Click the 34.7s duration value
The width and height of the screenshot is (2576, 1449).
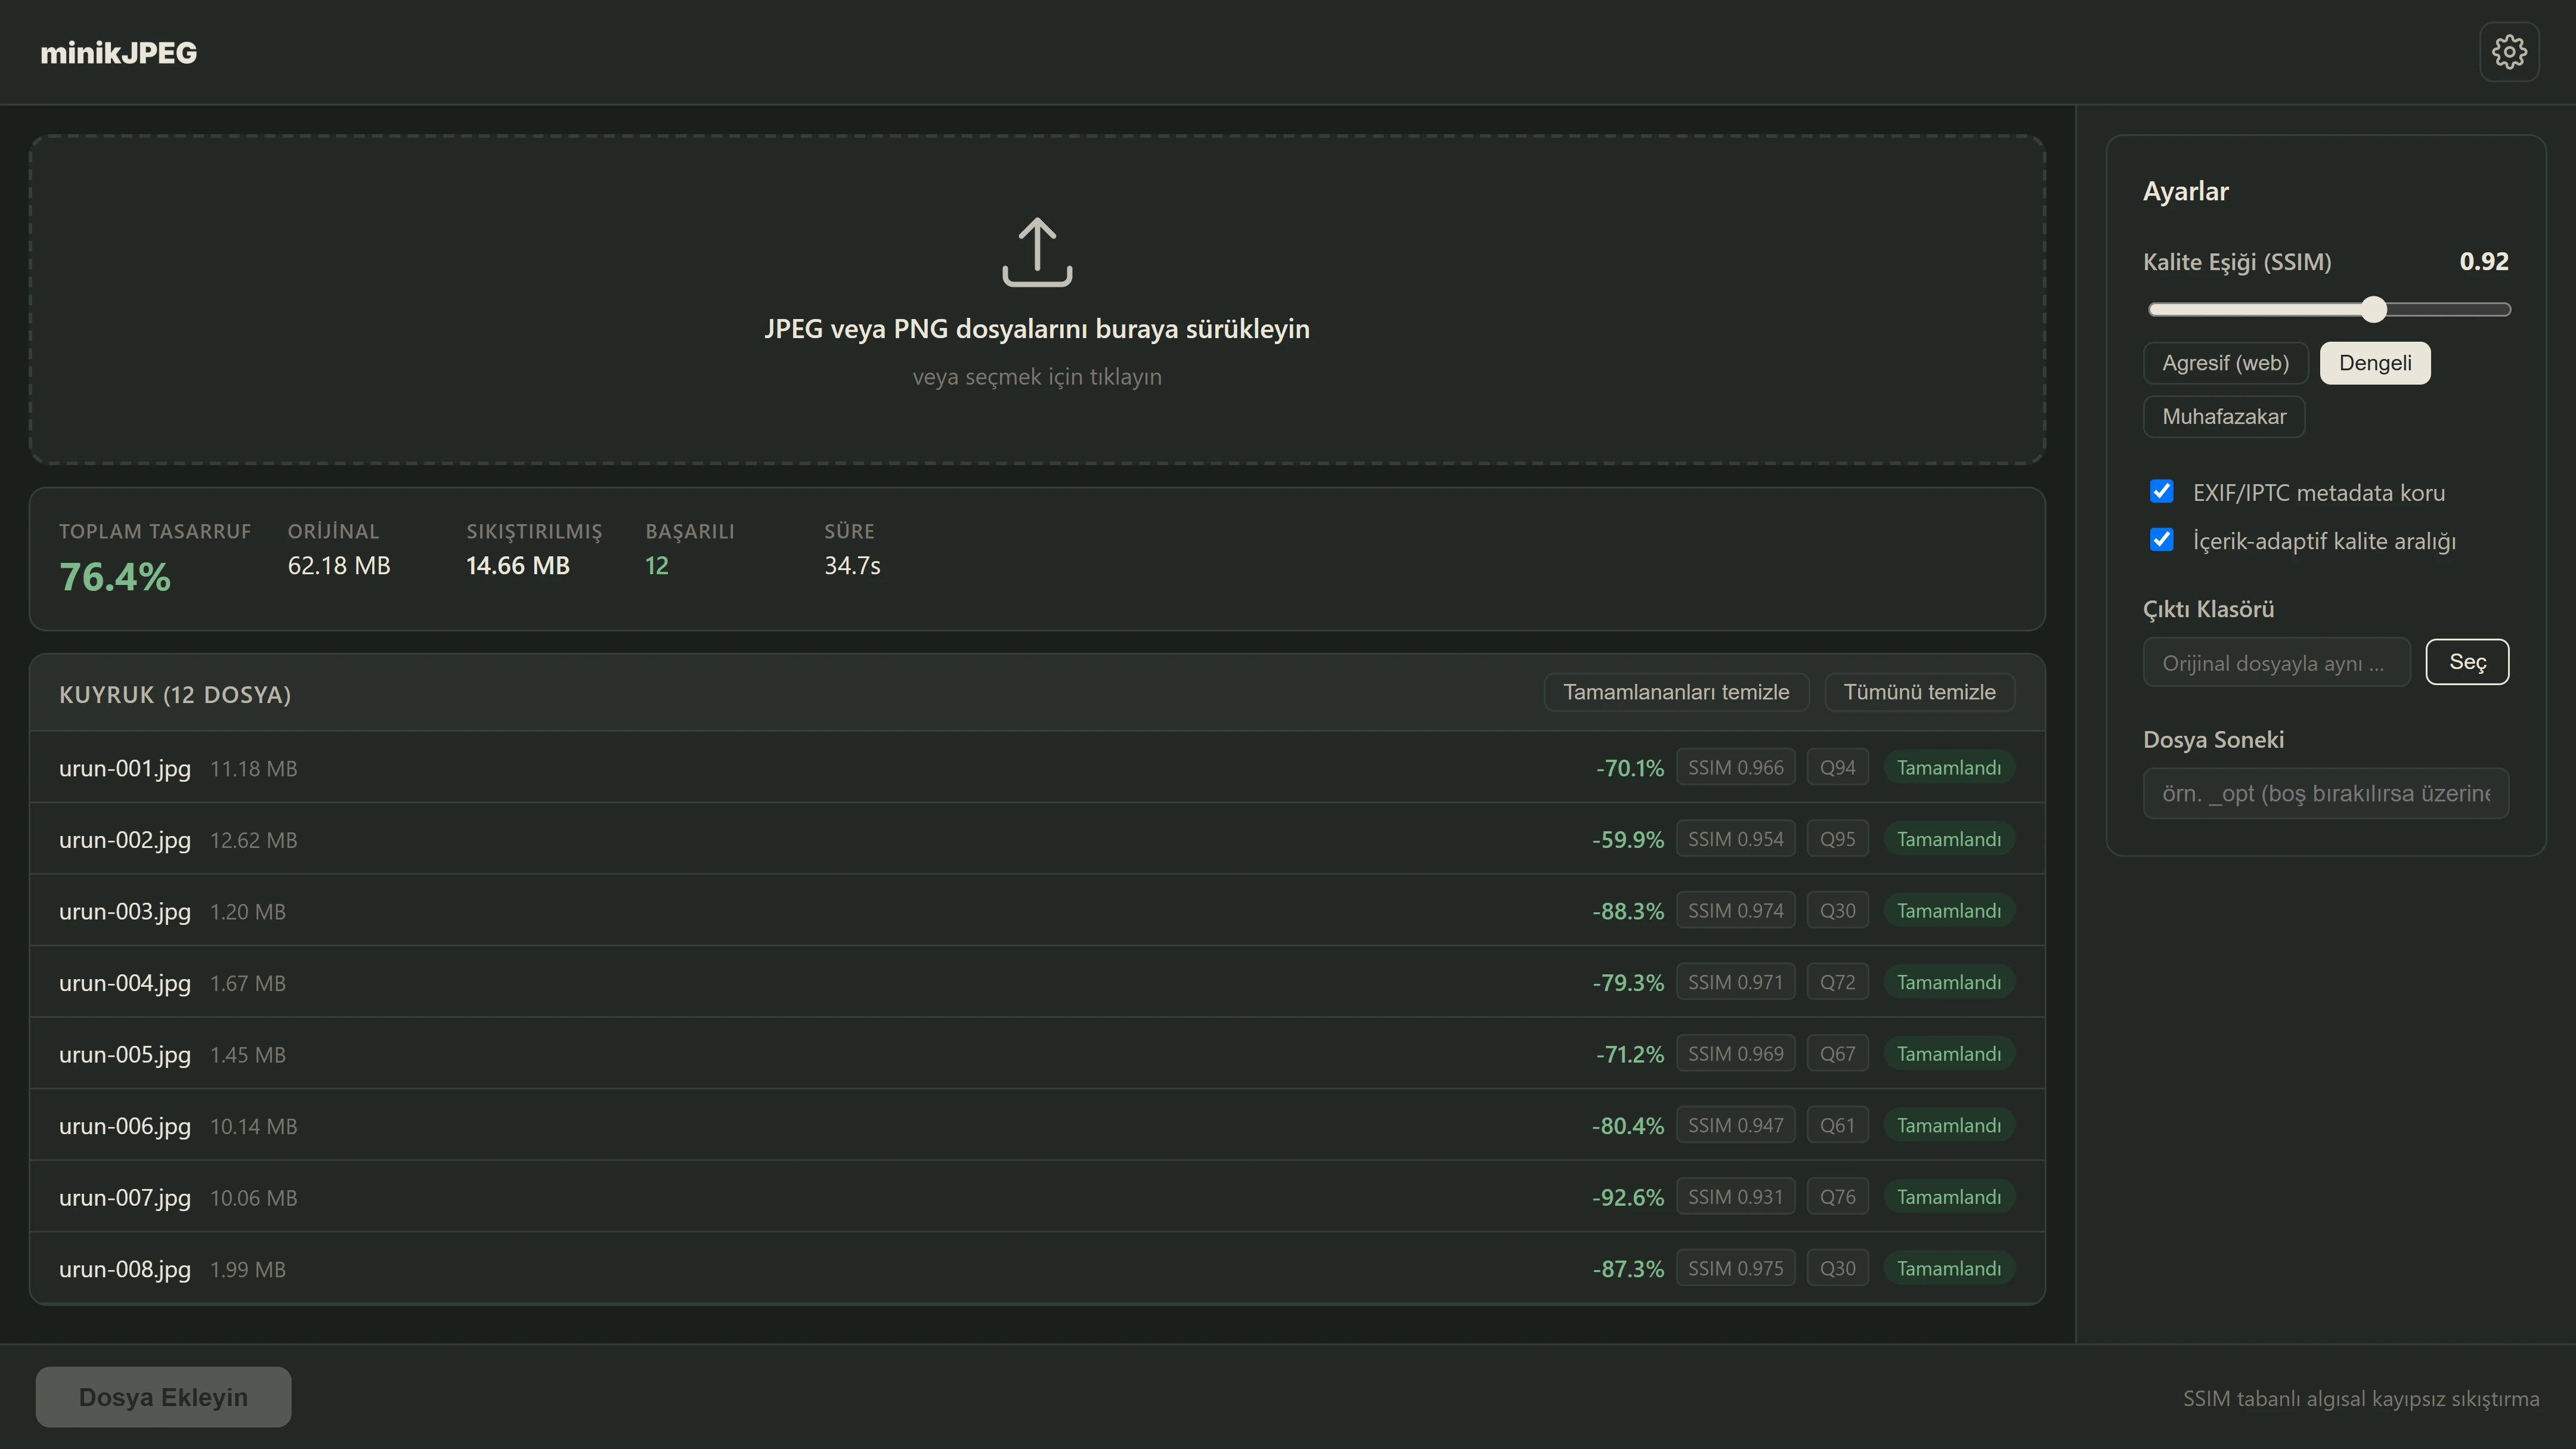(852, 565)
